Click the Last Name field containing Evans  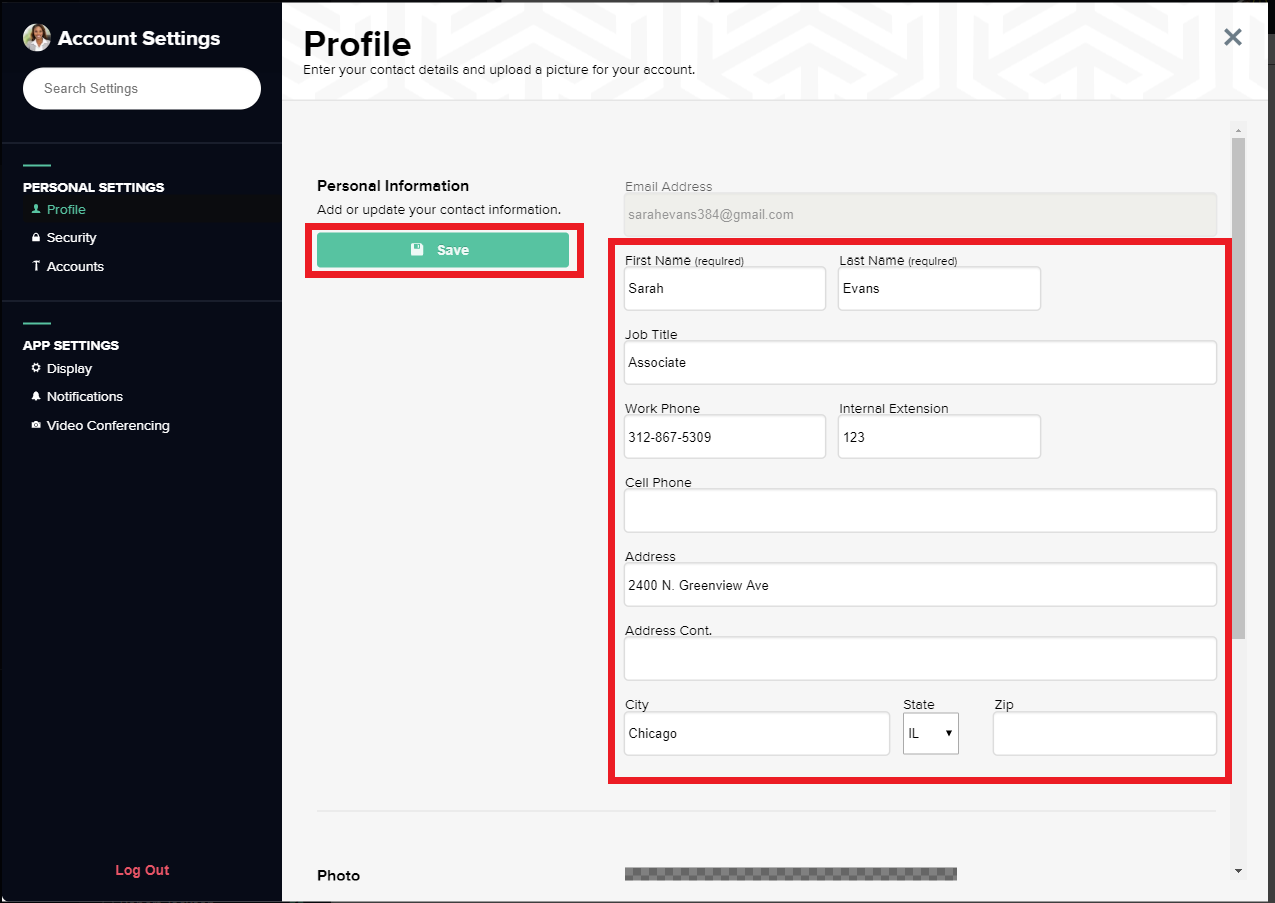tap(939, 288)
